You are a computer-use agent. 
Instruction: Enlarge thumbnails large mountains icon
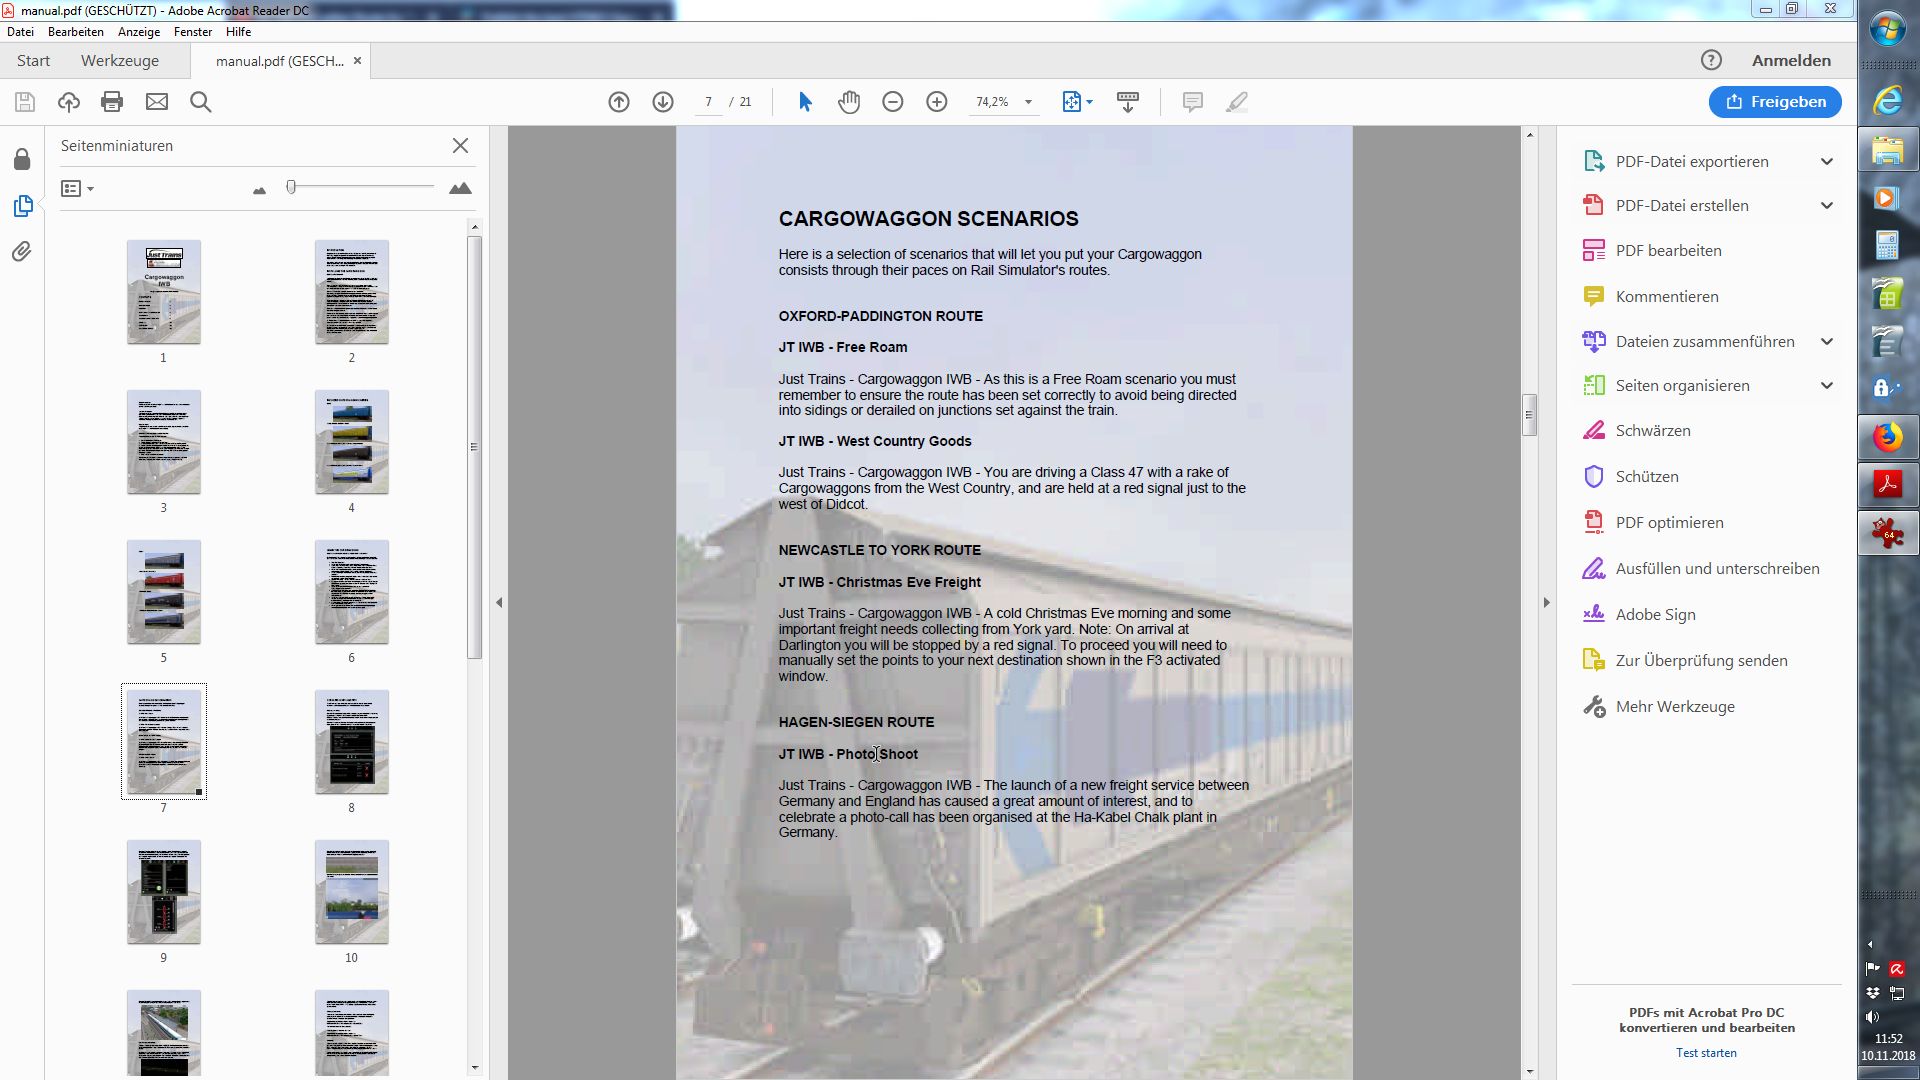point(460,188)
